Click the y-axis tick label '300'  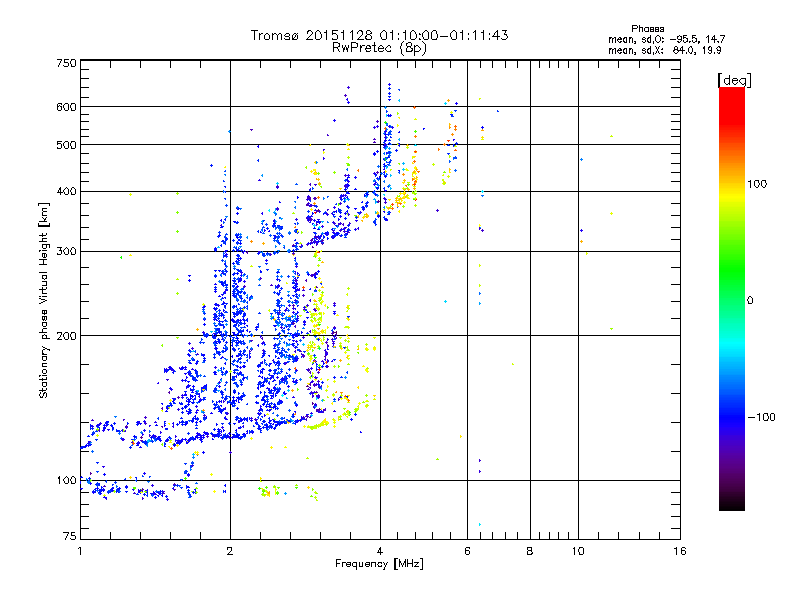66,252
